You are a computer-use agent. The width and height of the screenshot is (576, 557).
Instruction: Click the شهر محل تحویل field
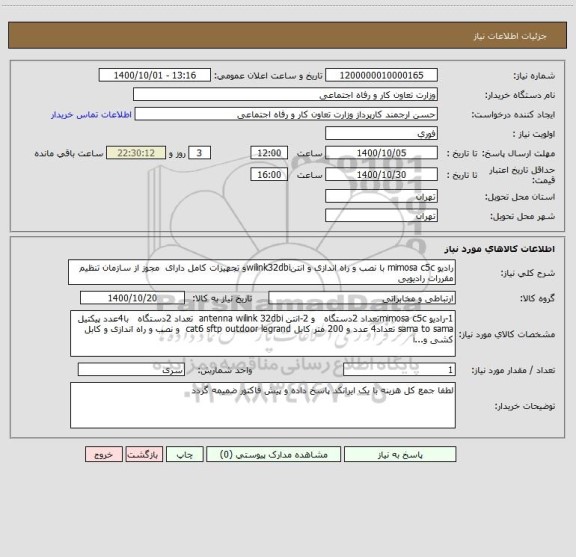[381, 215]
